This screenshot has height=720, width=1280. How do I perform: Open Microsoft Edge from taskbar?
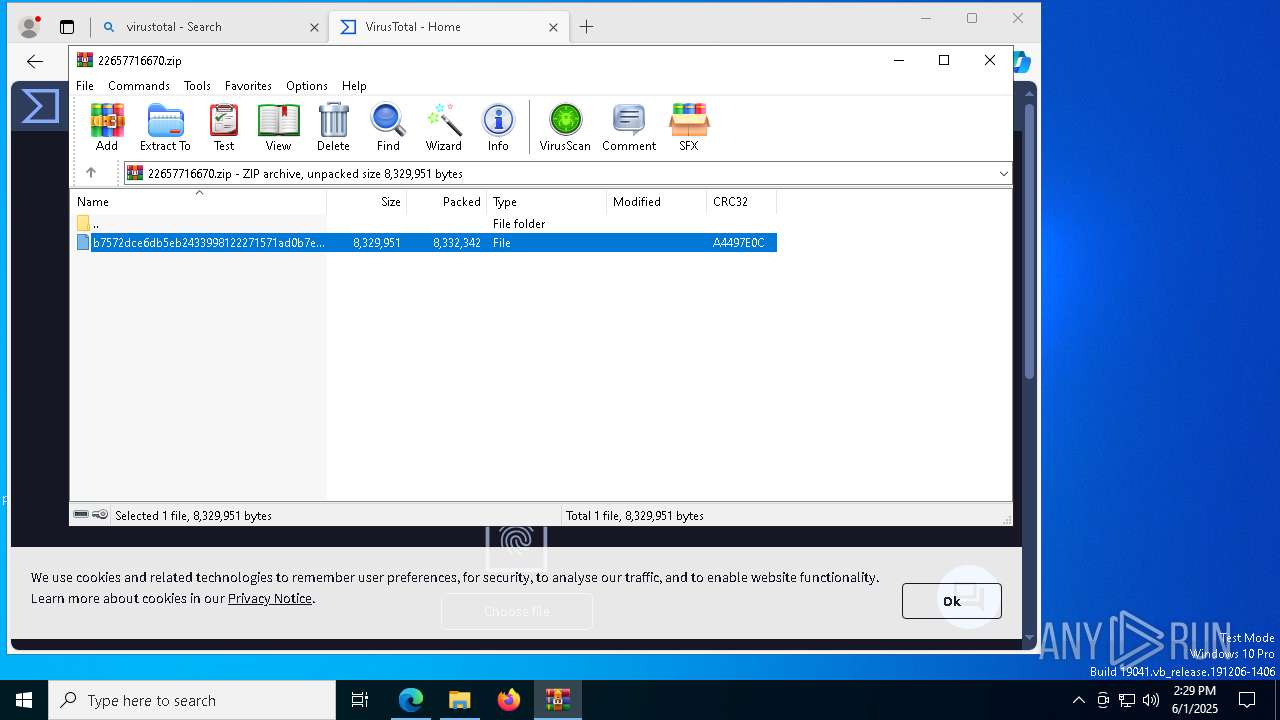tap(411, 700)
